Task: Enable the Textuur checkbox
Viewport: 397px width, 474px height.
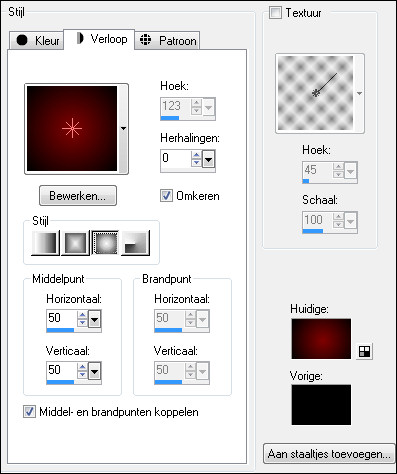Action: click(x=275, y=13)
